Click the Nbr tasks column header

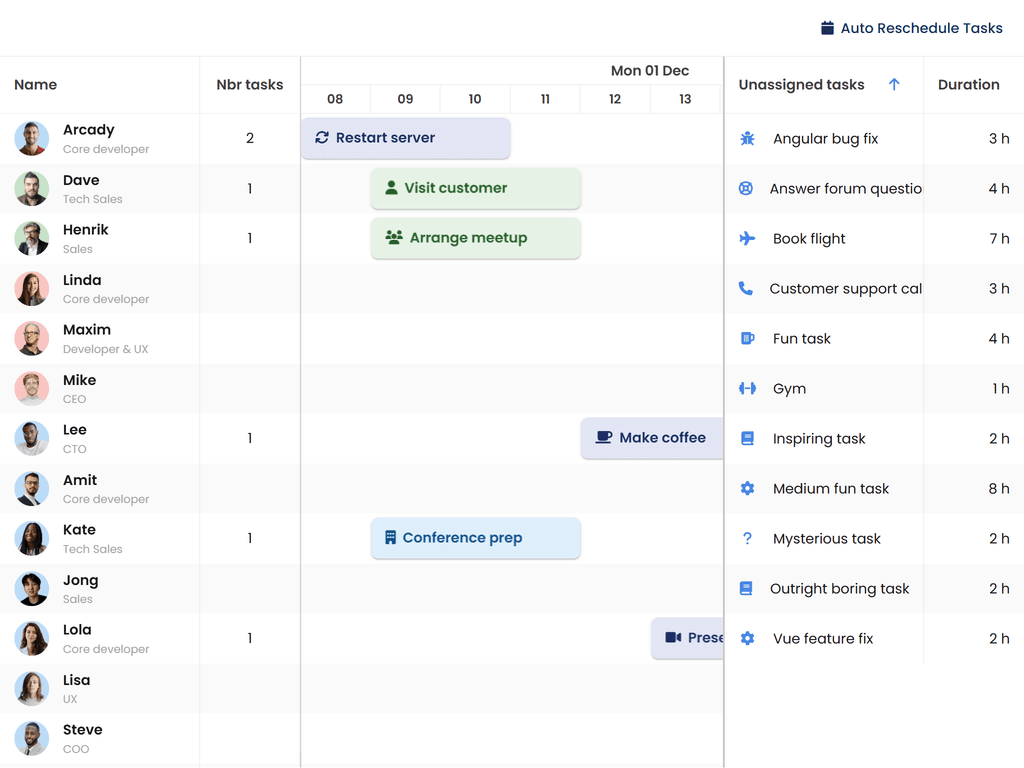[x=250, y=85]
